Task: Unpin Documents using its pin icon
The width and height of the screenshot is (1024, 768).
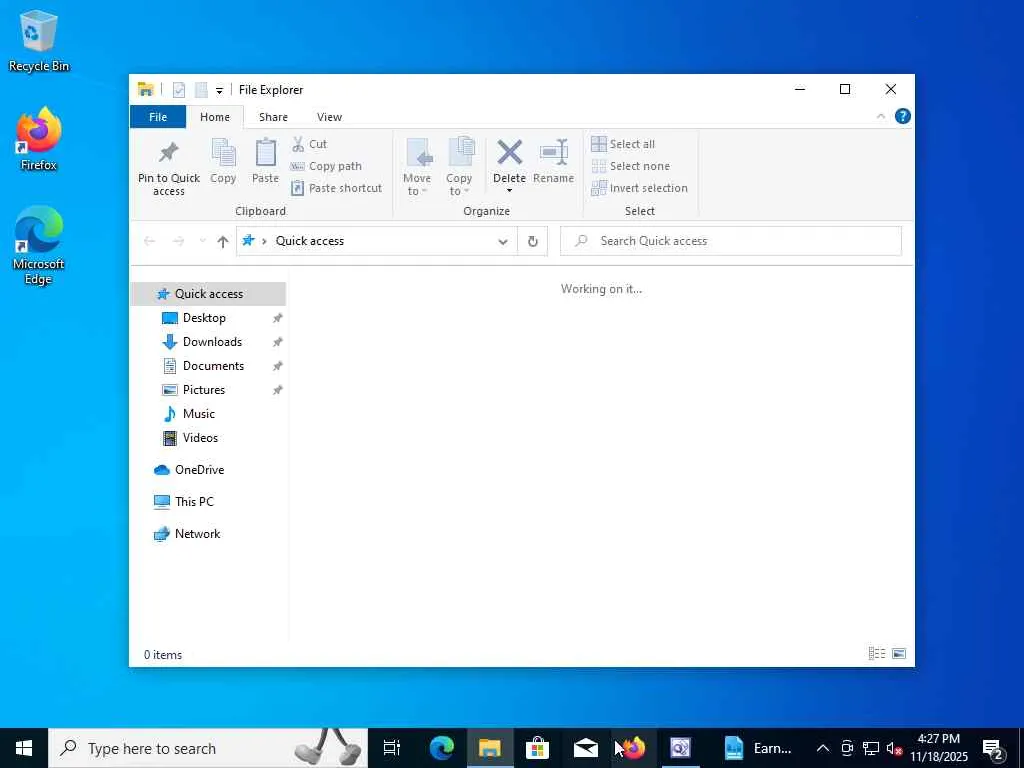Action: [x=278, y=366]
